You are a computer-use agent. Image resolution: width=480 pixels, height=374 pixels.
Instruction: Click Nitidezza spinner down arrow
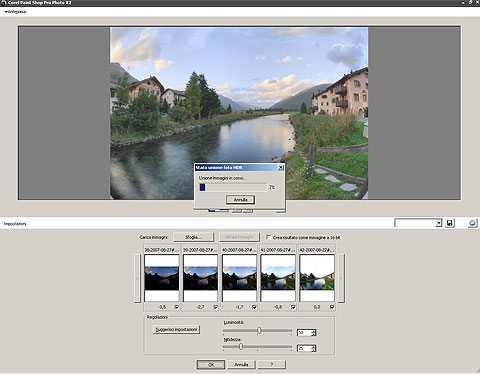[313, 350]
